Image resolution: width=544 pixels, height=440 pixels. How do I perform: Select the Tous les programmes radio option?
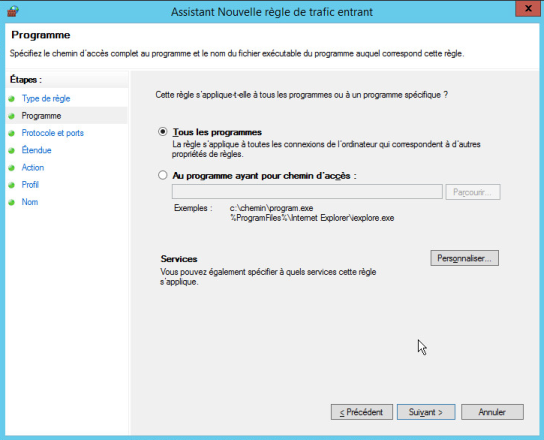(162, 132)
